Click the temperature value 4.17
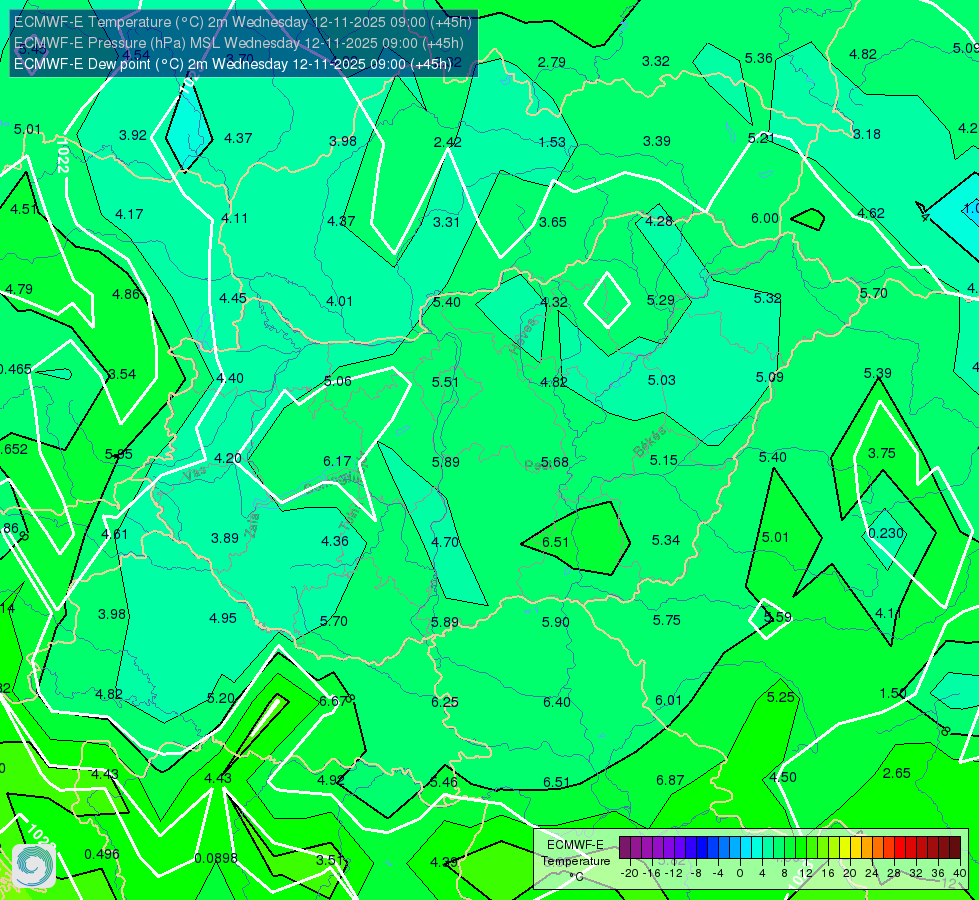The width and height of the screenshot is (979, 900). [129, 214]
